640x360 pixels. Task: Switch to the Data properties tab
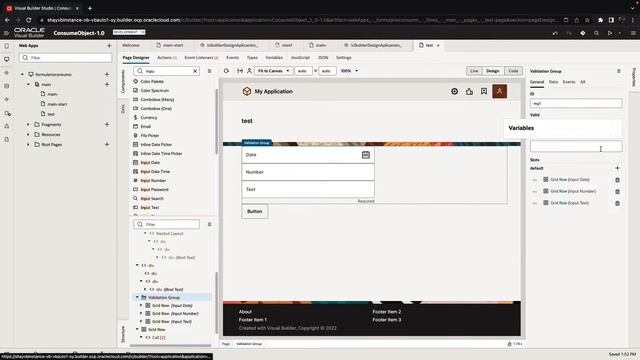pyautogui.click(x=553, y=82)
